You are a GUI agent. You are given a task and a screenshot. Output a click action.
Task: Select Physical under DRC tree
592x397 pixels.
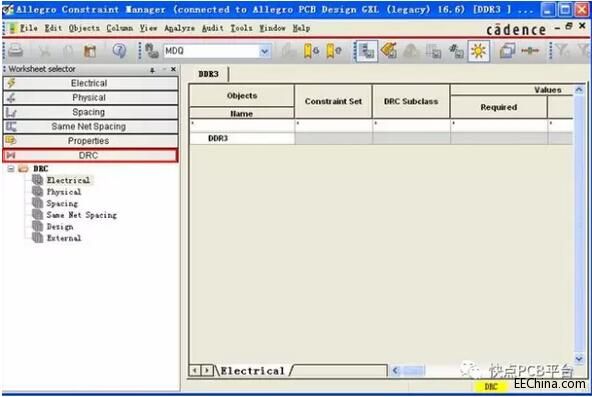pos(63,192)
